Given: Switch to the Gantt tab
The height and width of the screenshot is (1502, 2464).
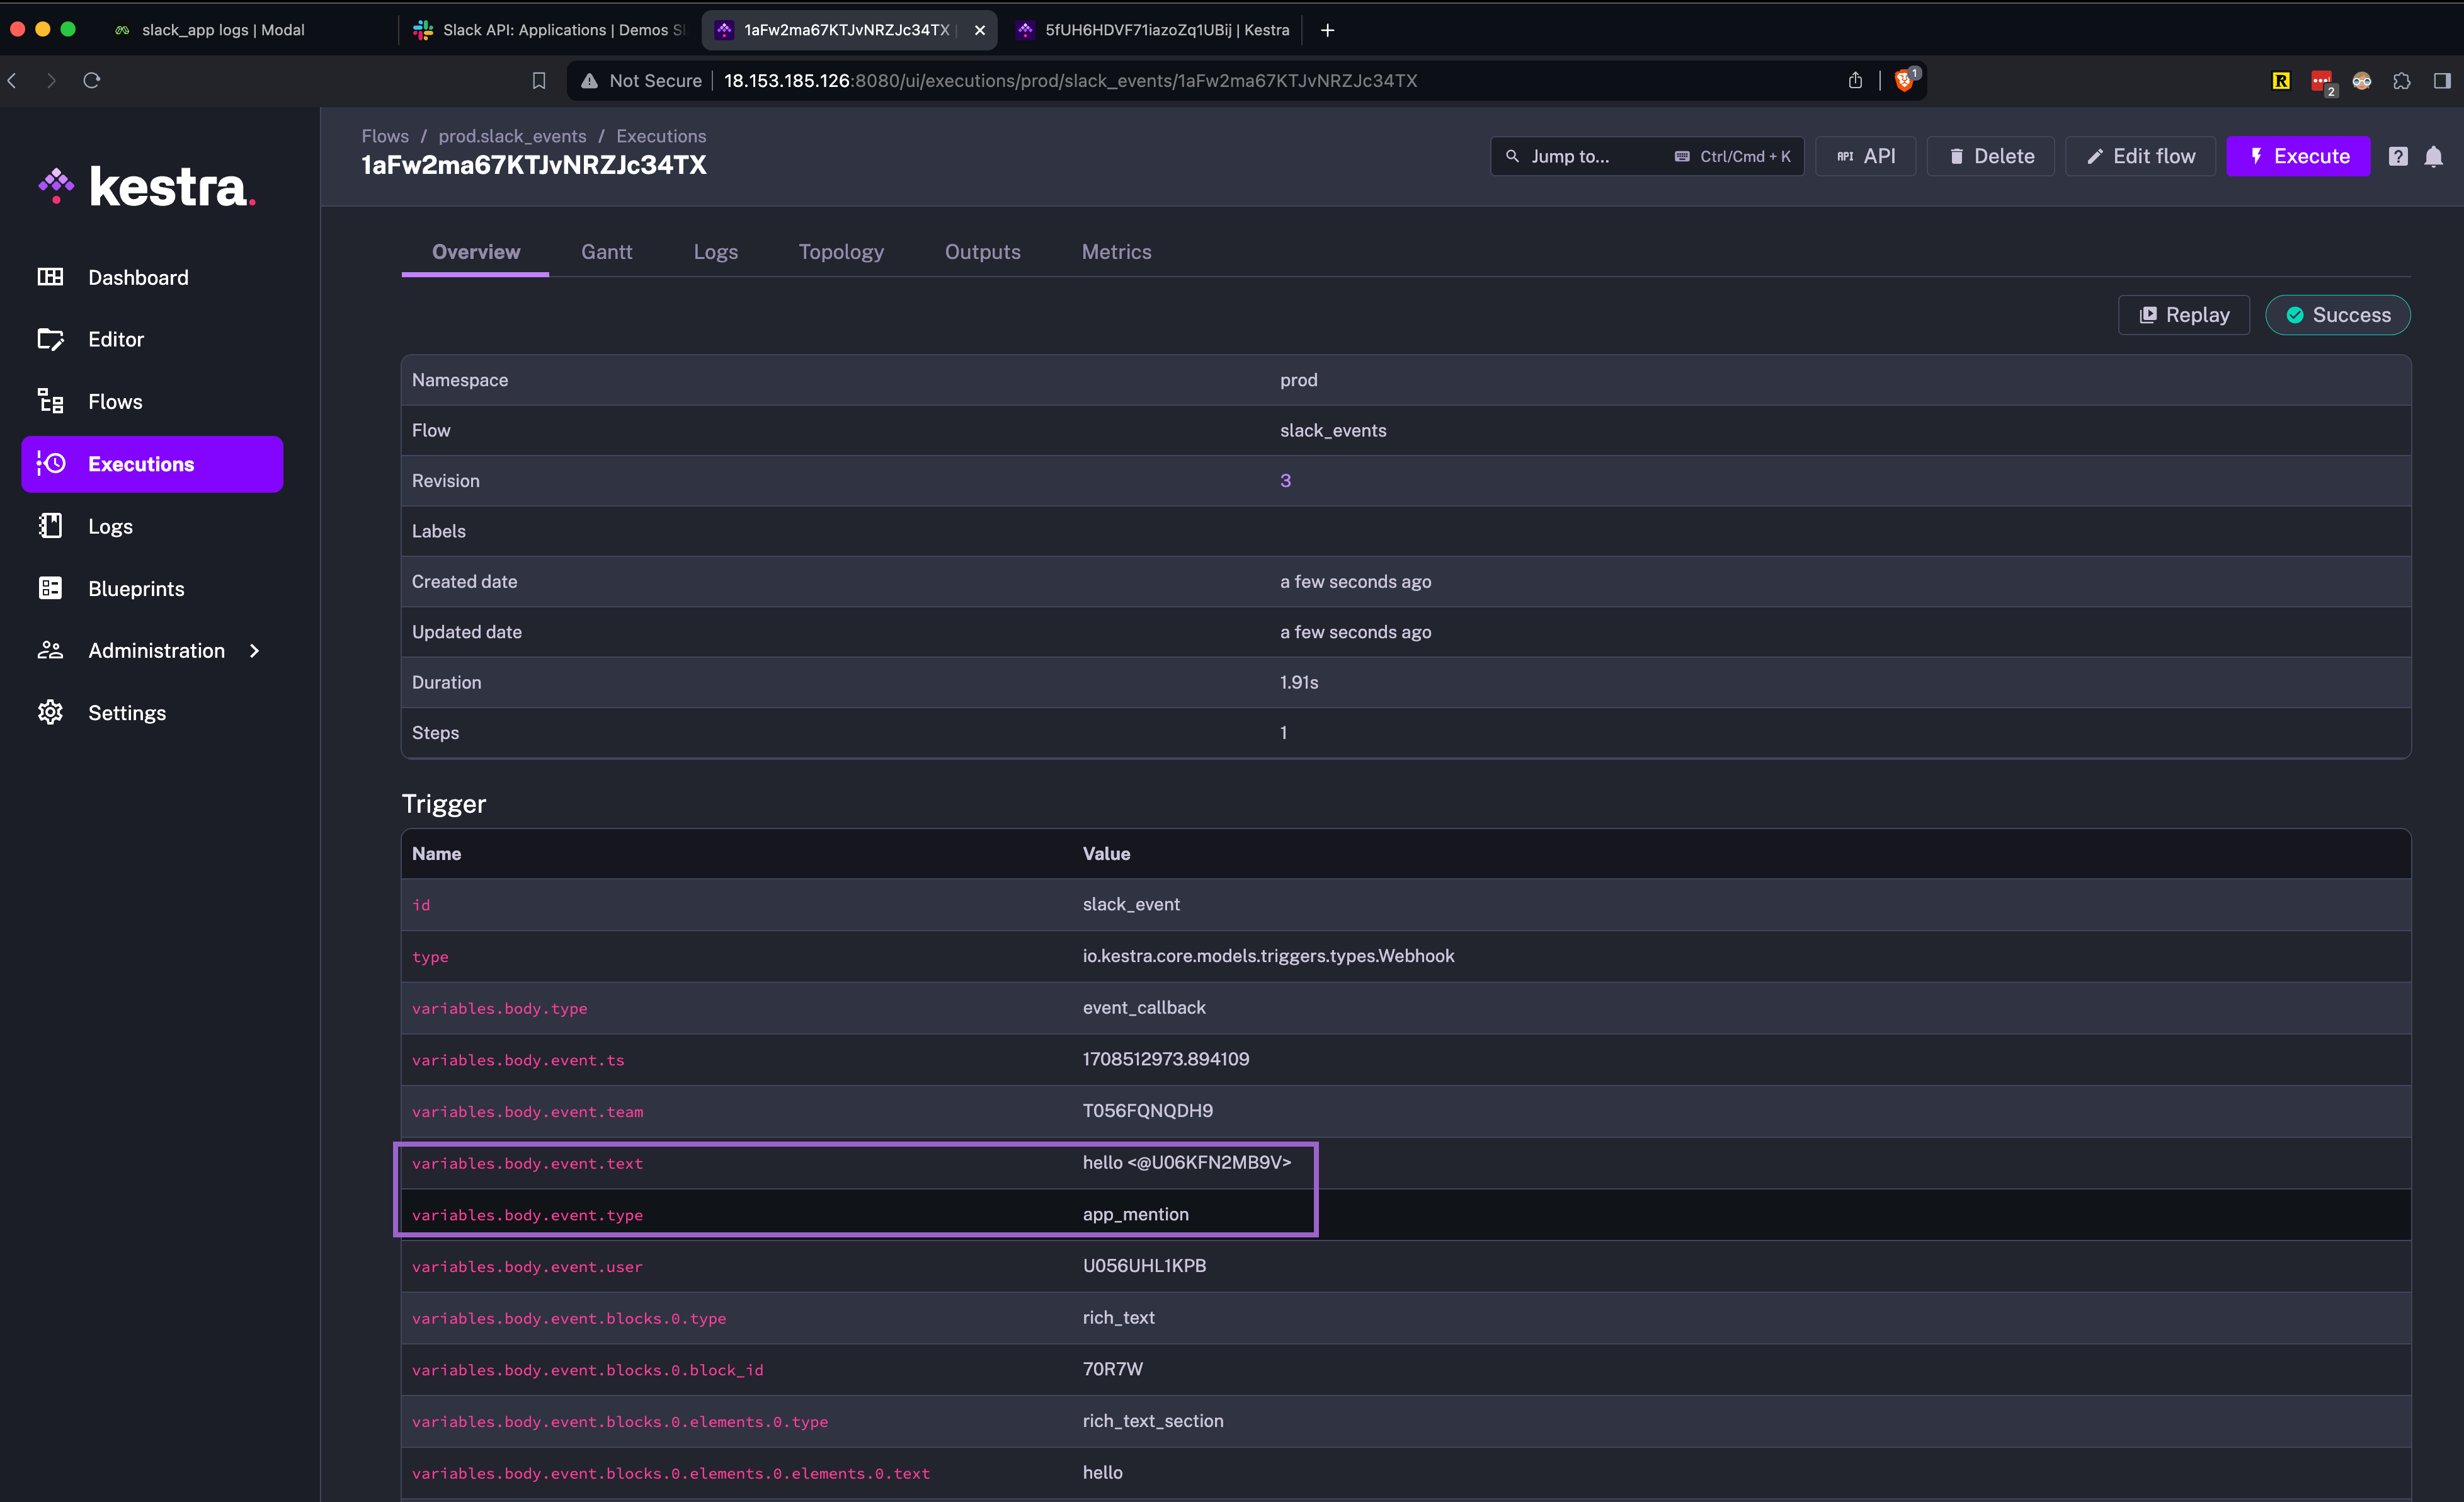Looking at the screenshot, I should pos(606,252).
